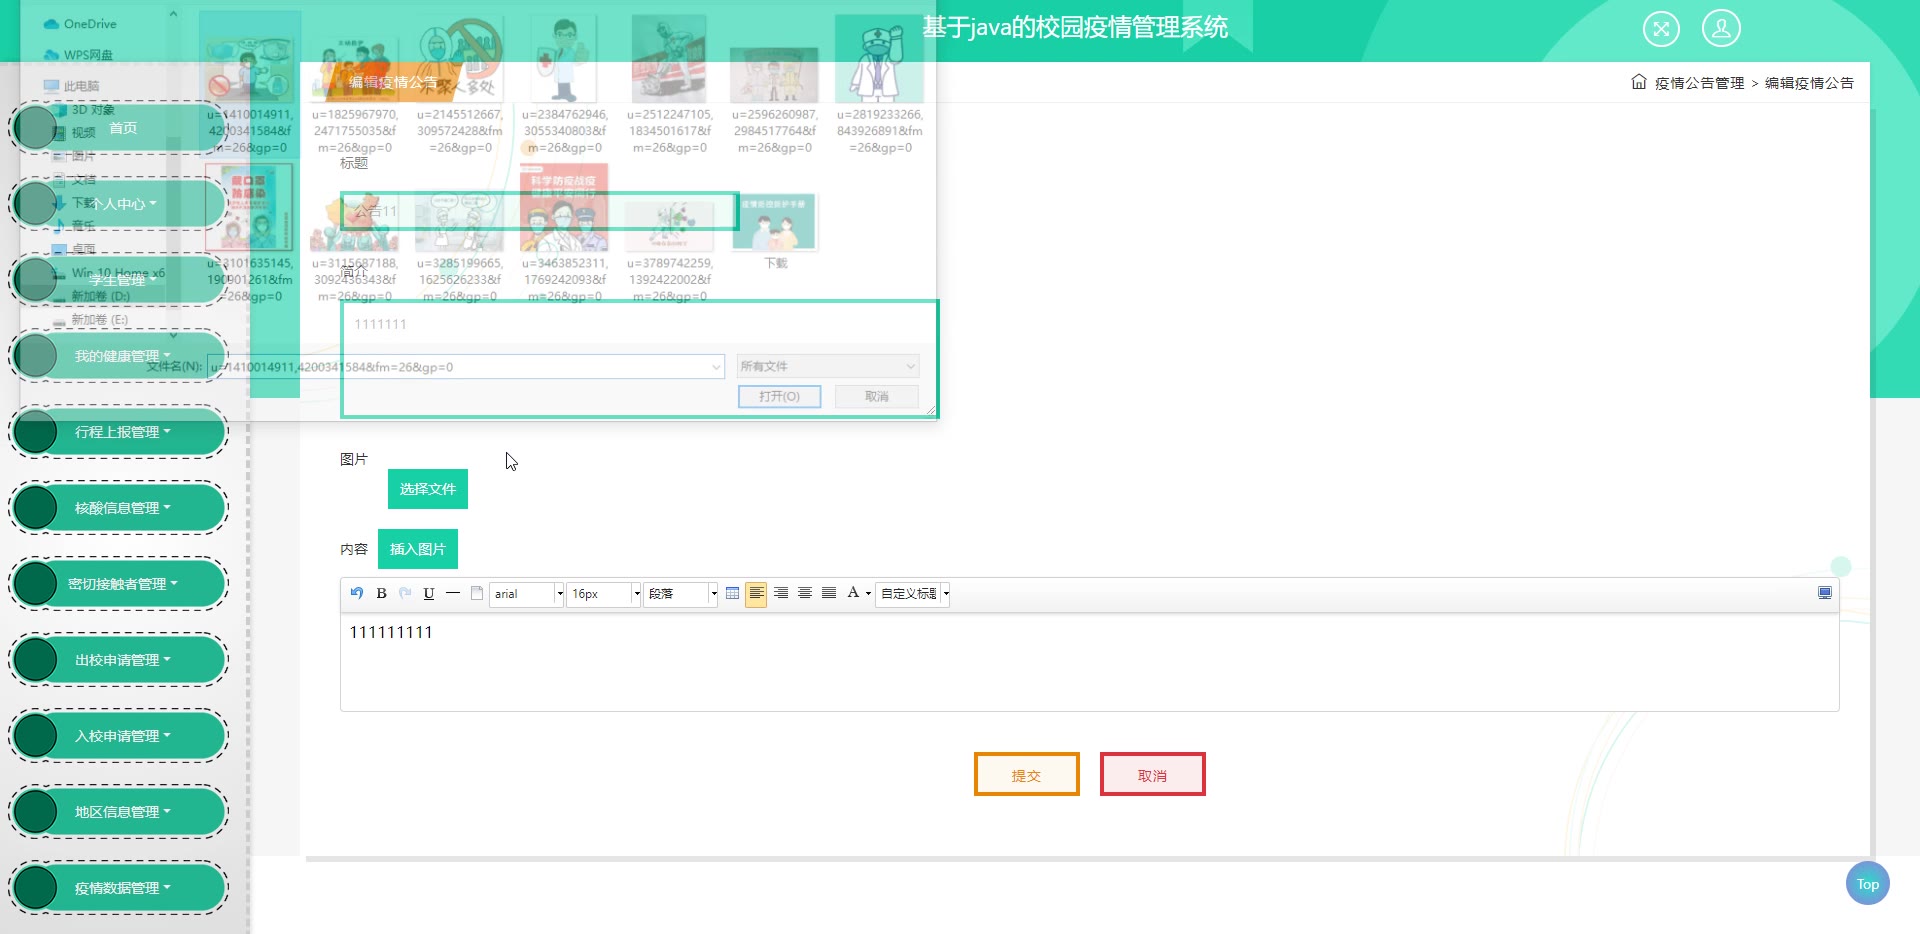Insert a horizontal line
Image resolution: width=1920 pixels, height=934 pixels.
[453, 593]
